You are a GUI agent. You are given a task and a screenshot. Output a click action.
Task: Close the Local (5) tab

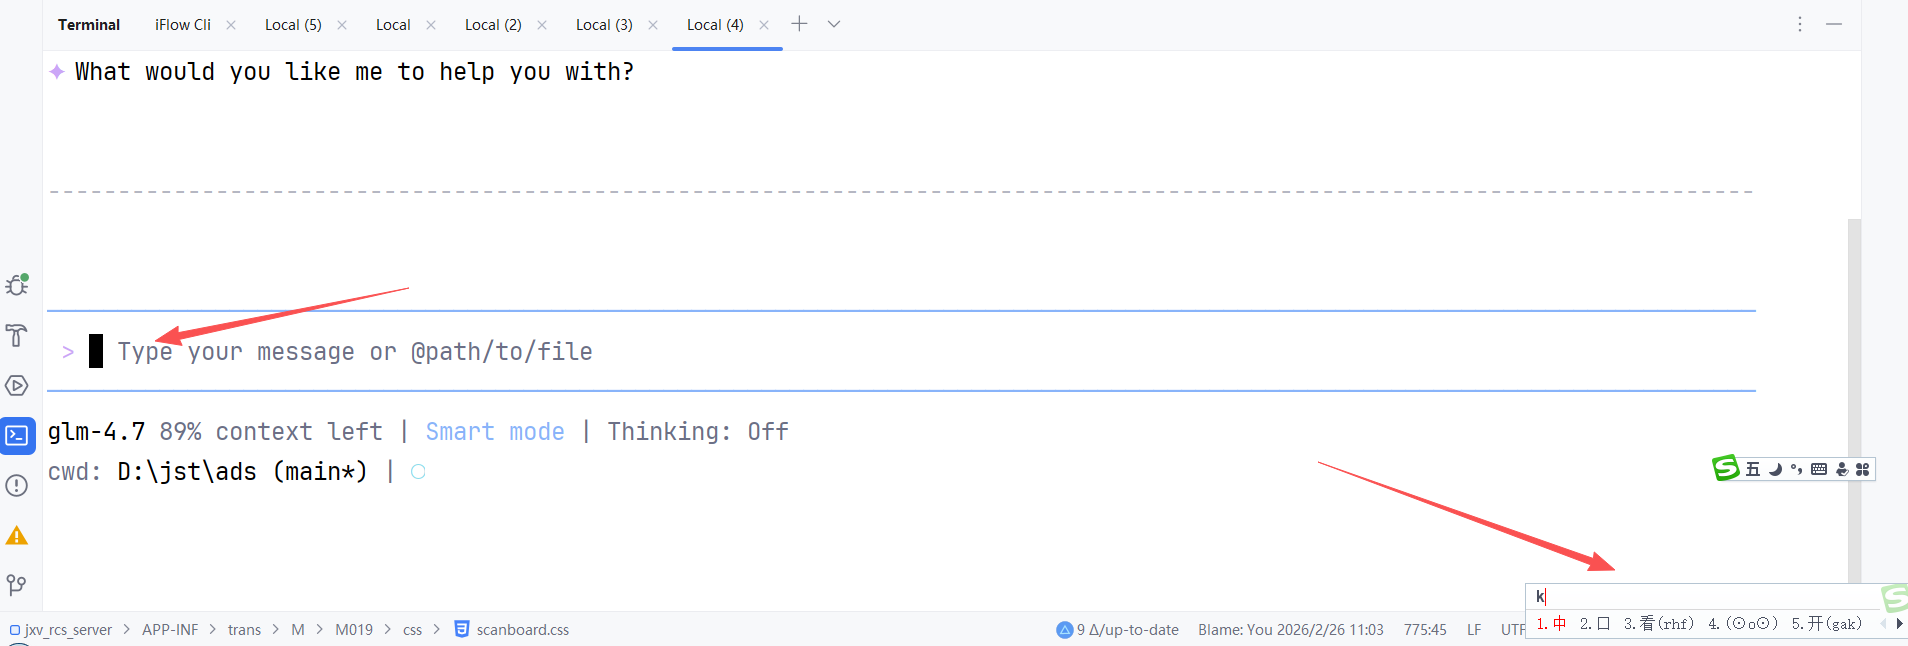coord(342,25)
